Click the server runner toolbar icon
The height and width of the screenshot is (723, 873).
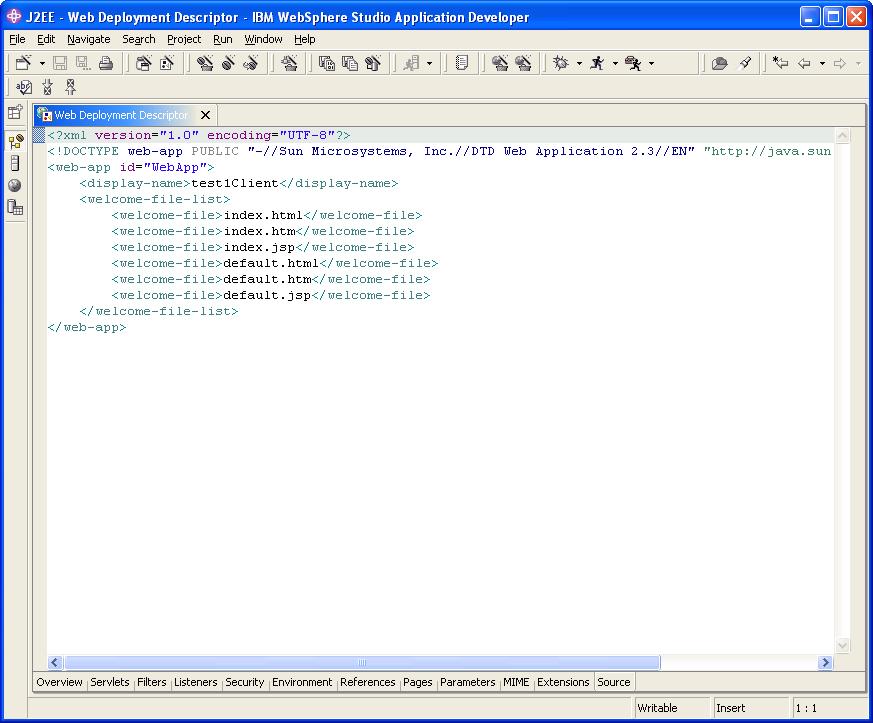click(412, 63)
